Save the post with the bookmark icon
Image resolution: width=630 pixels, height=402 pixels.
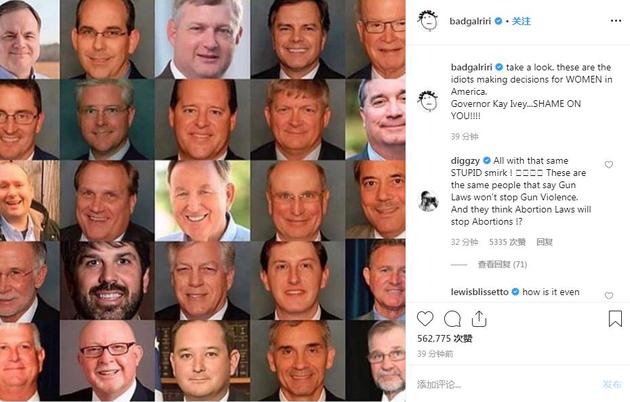[x=615, y=319]
